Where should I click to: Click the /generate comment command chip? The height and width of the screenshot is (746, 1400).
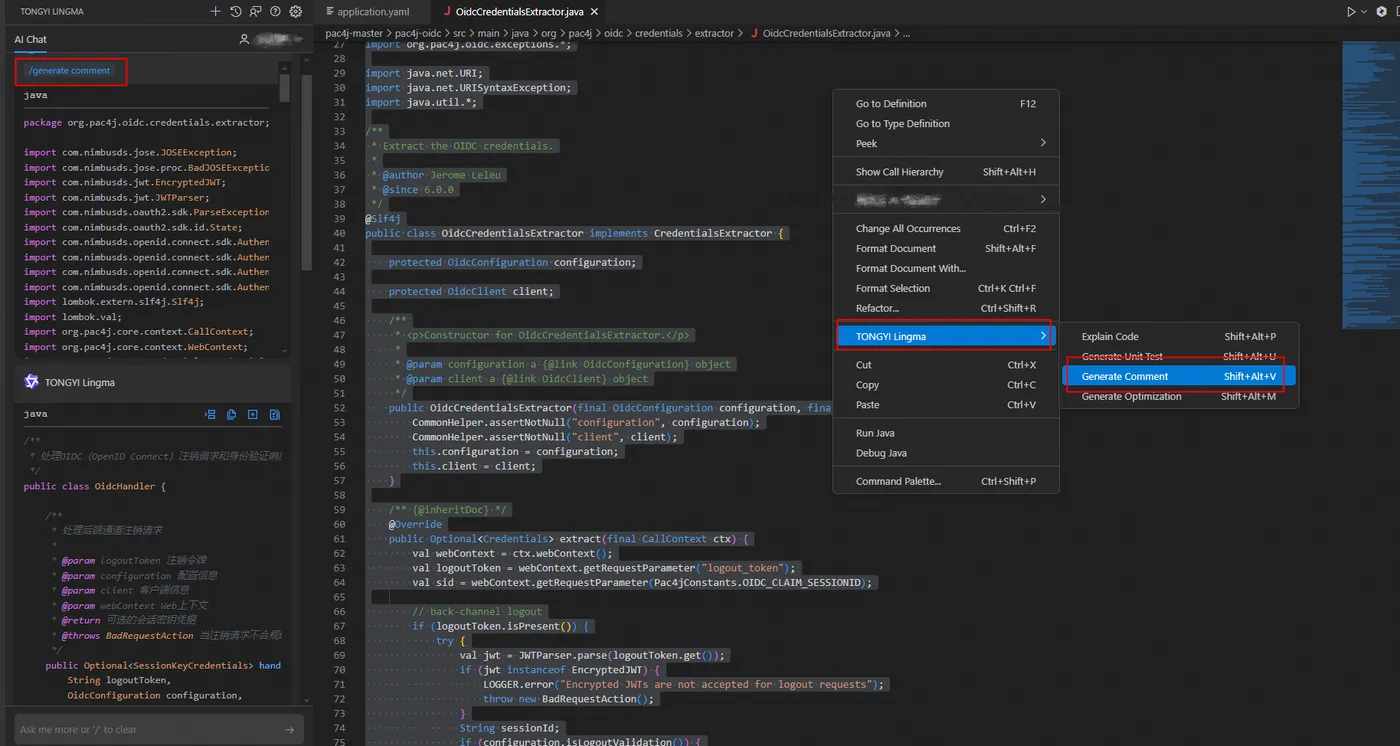pos(70,71)
